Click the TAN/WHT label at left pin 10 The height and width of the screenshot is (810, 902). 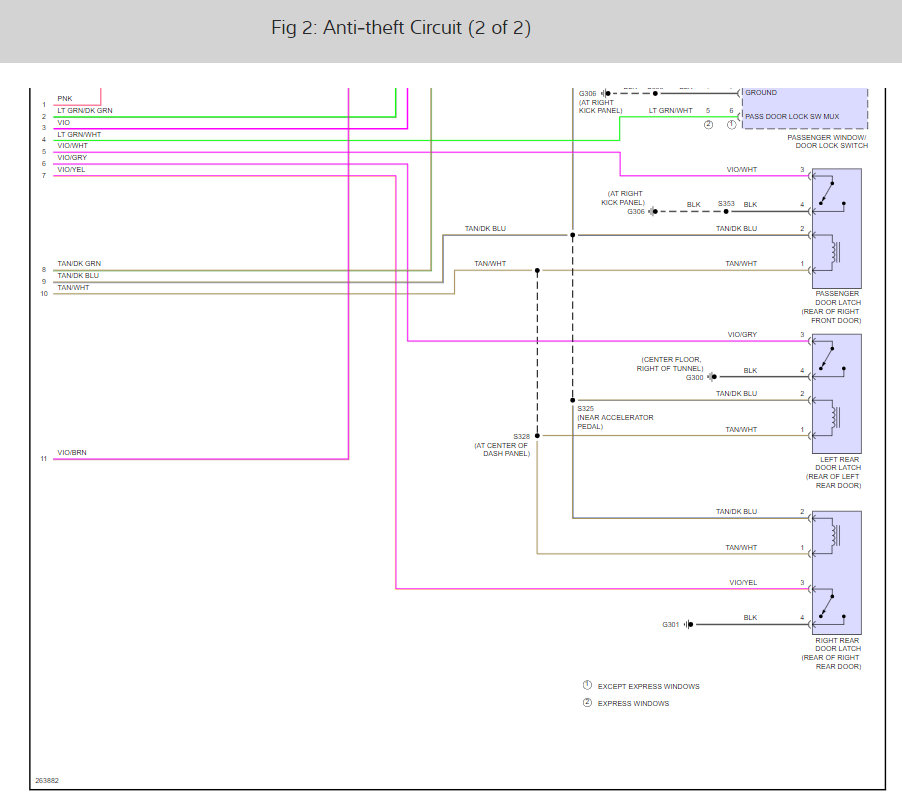coord(73,288)
